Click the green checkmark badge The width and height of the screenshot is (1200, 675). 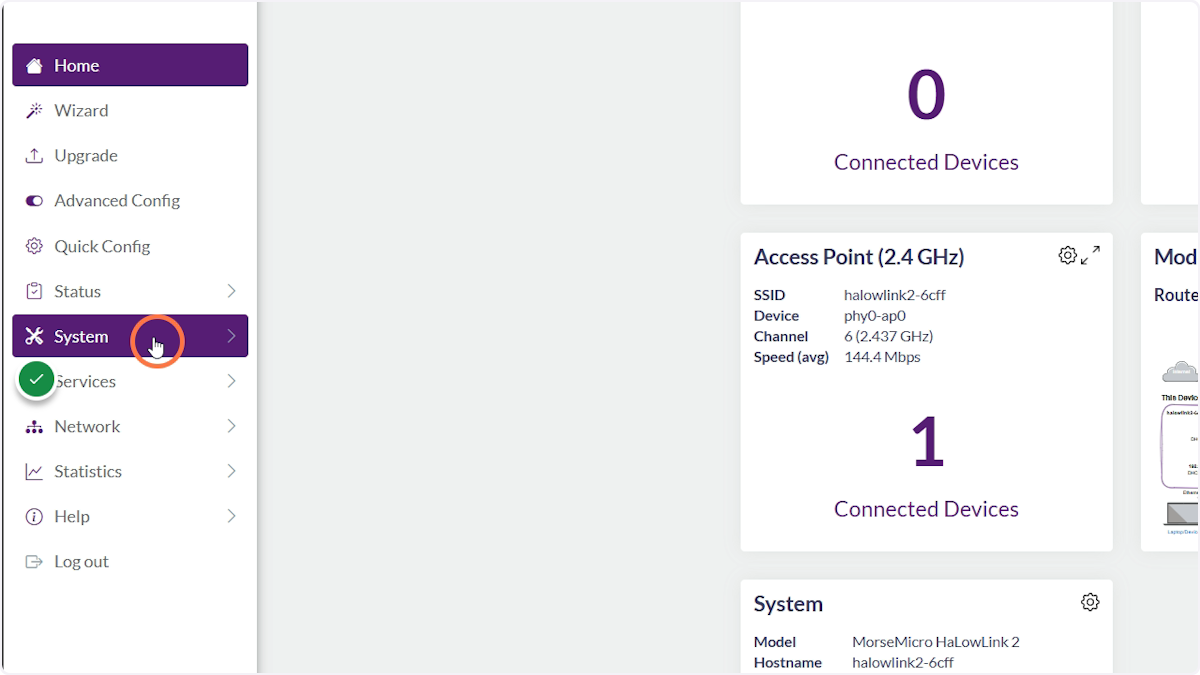tap(36, 379)
